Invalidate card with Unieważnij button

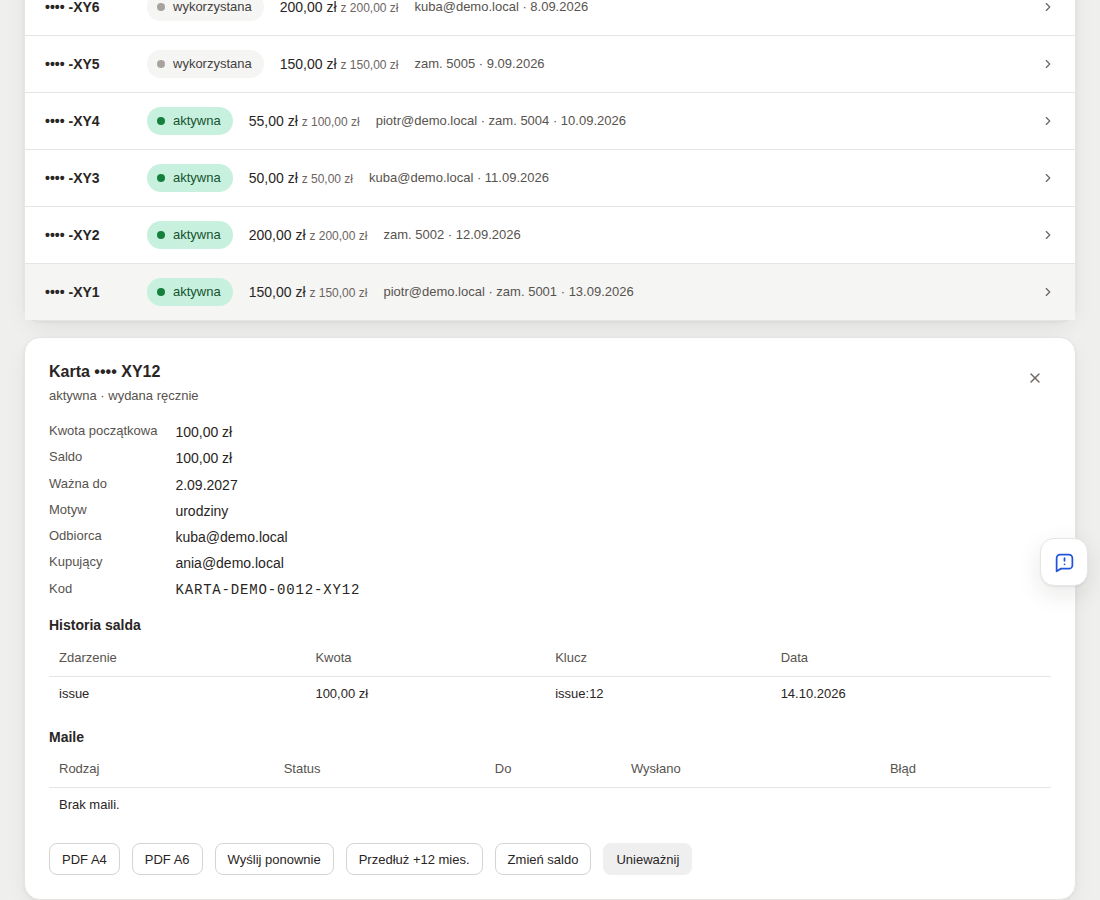(x=648, y=859)
